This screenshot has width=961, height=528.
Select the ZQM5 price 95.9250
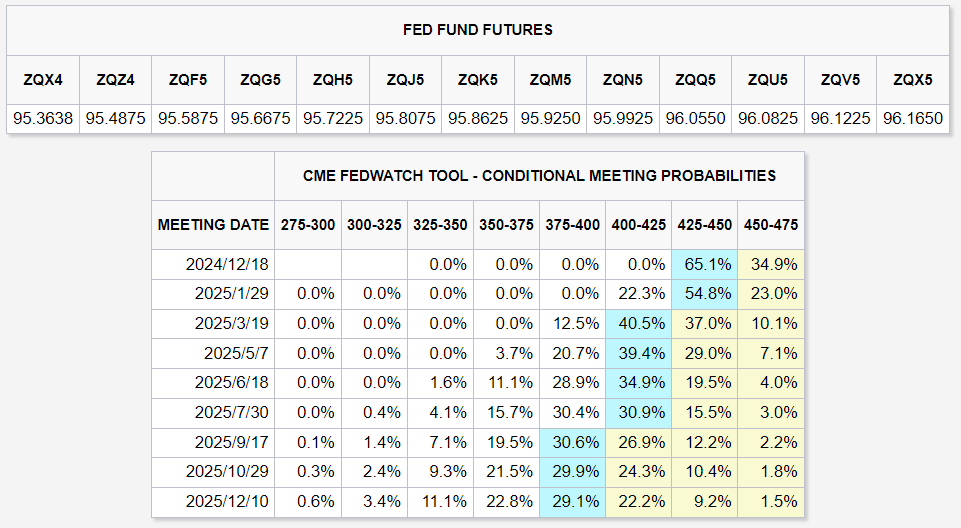click(550, 118)
